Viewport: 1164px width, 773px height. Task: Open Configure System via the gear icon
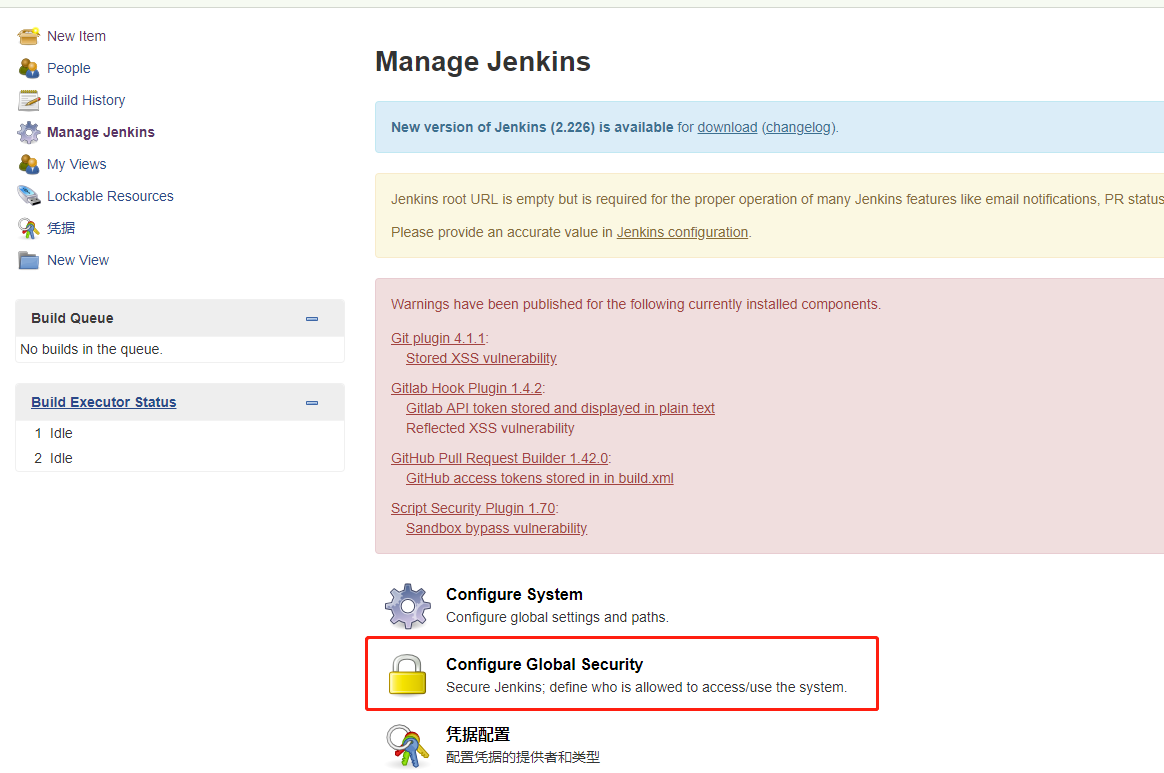coord(407,605)
